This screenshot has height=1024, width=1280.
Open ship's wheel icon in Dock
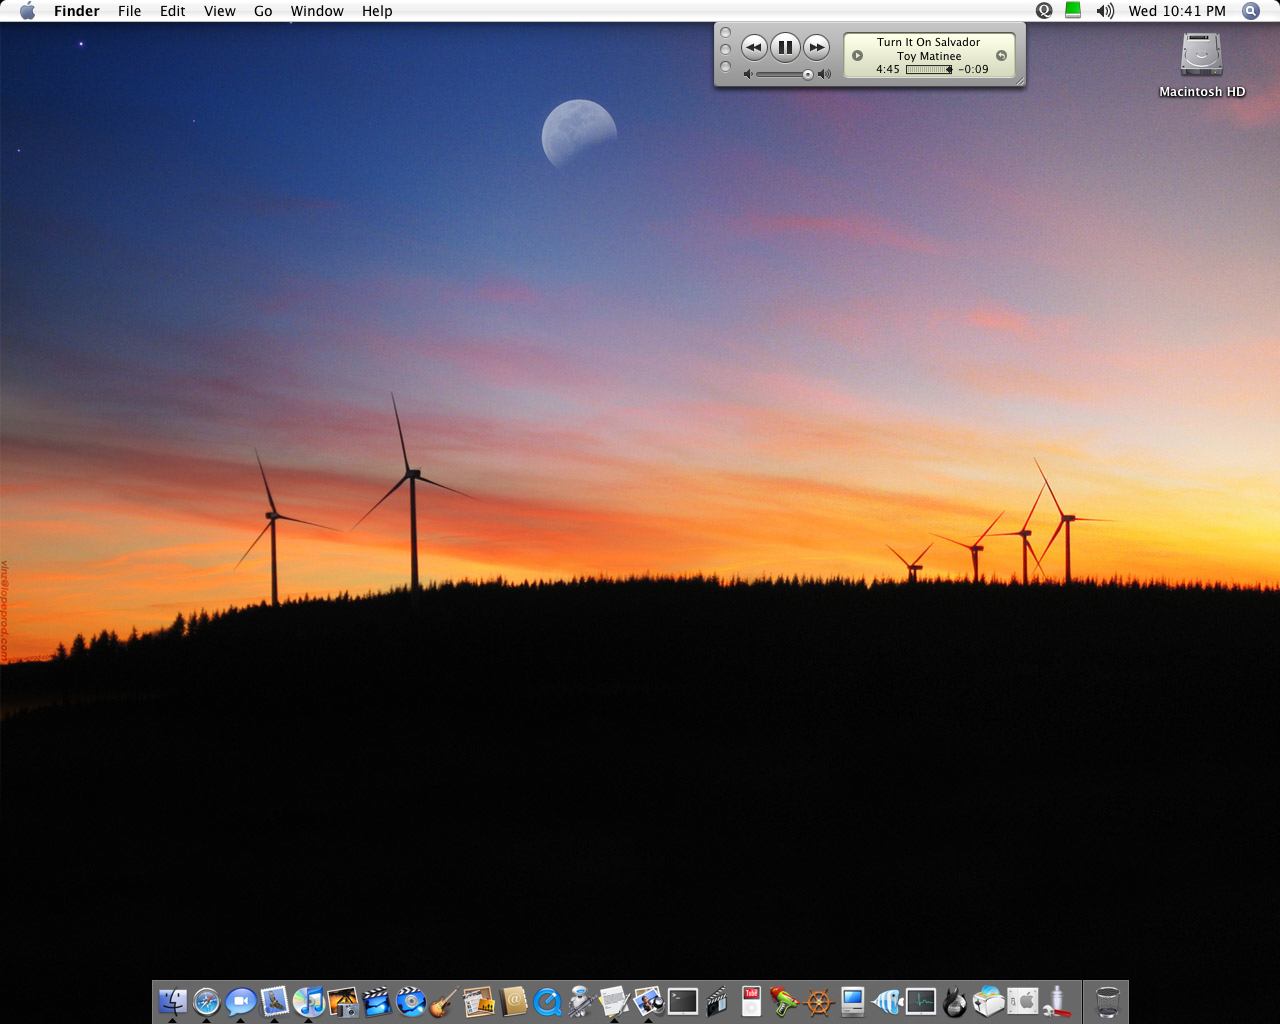coord(818,1001)
